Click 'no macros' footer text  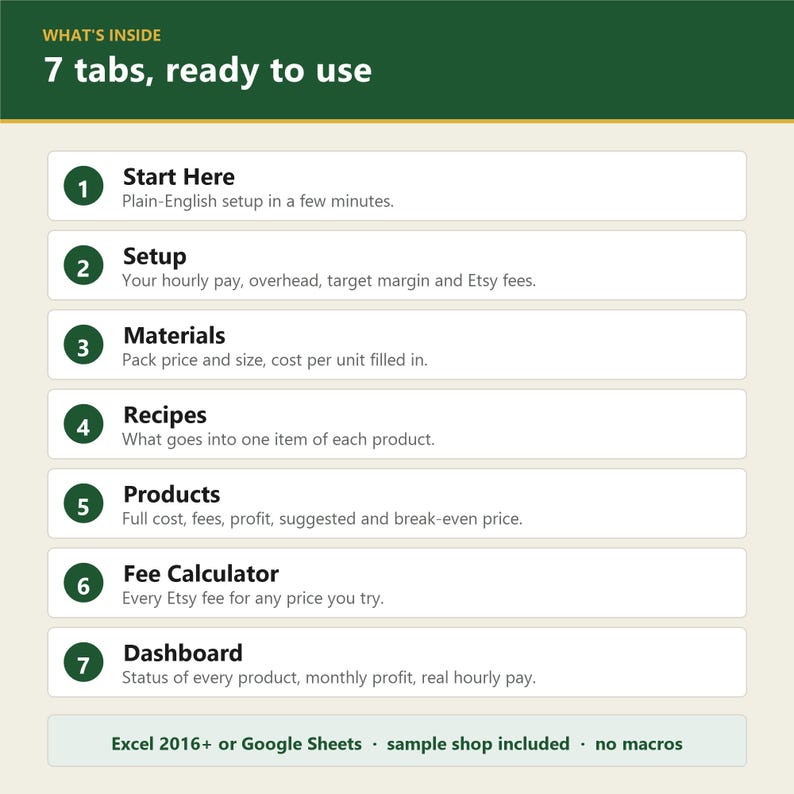(x=639, y=744)
